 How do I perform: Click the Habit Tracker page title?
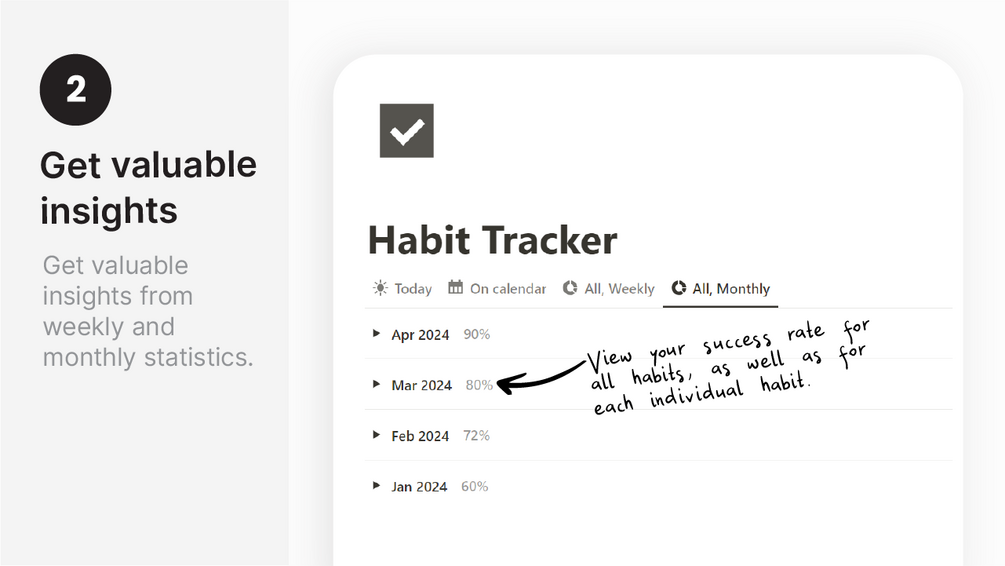pos(492,240)
